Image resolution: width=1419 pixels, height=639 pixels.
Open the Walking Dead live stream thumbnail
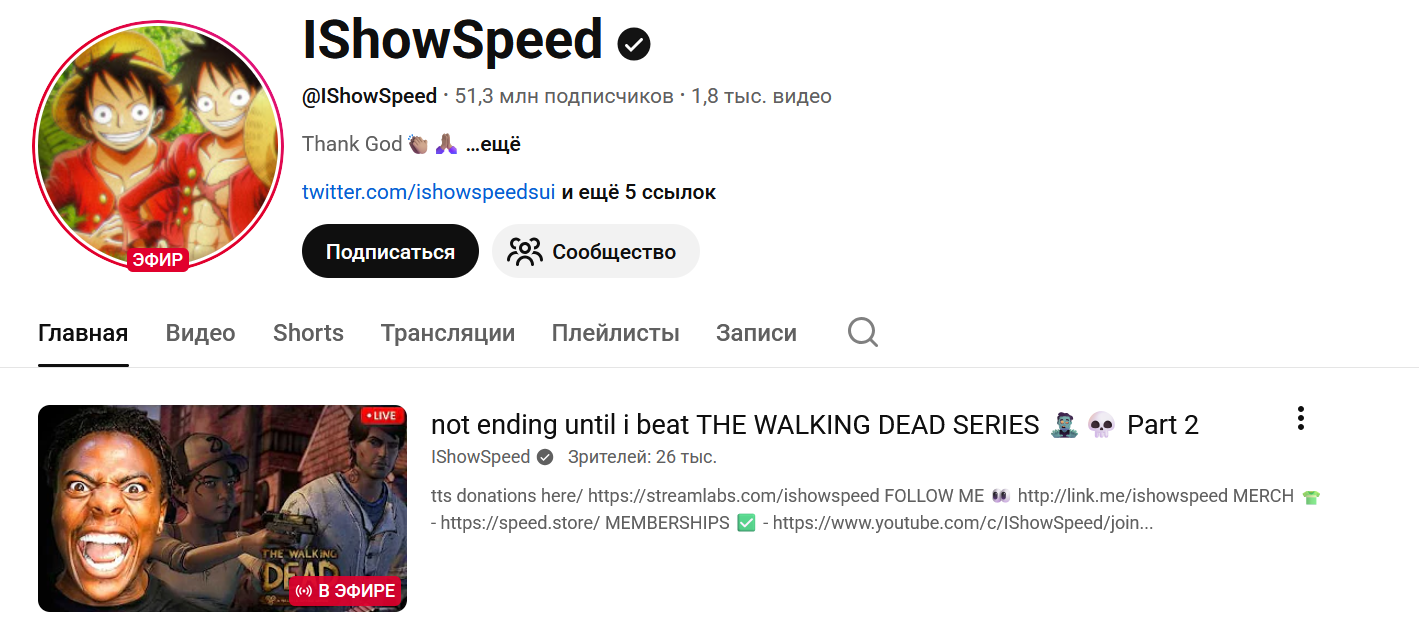pos(222,508)
